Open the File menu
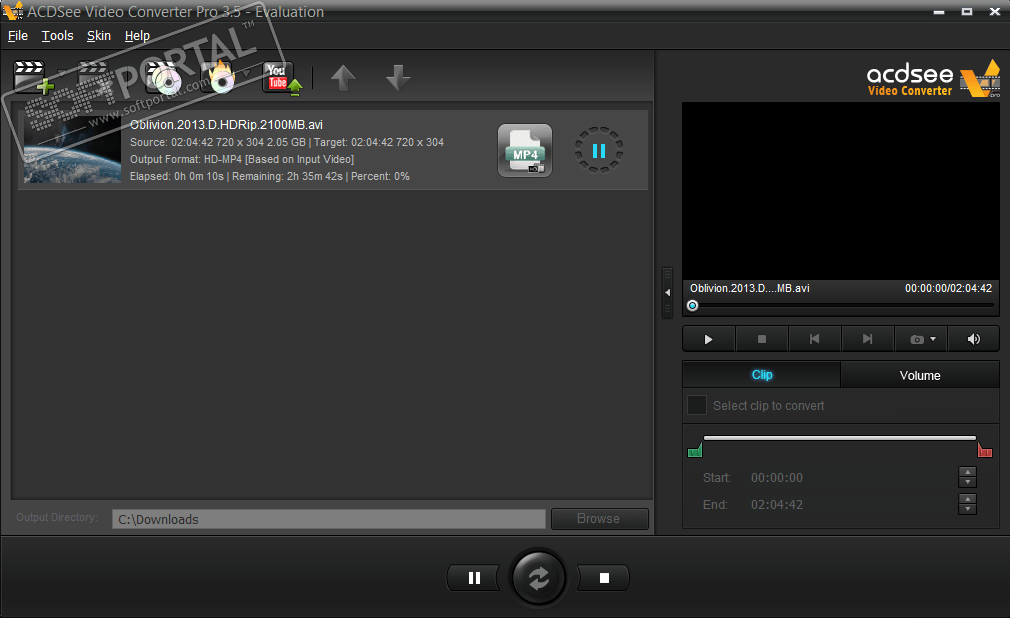The height and width of the screenshot is (618, 1010). point(17,36)
